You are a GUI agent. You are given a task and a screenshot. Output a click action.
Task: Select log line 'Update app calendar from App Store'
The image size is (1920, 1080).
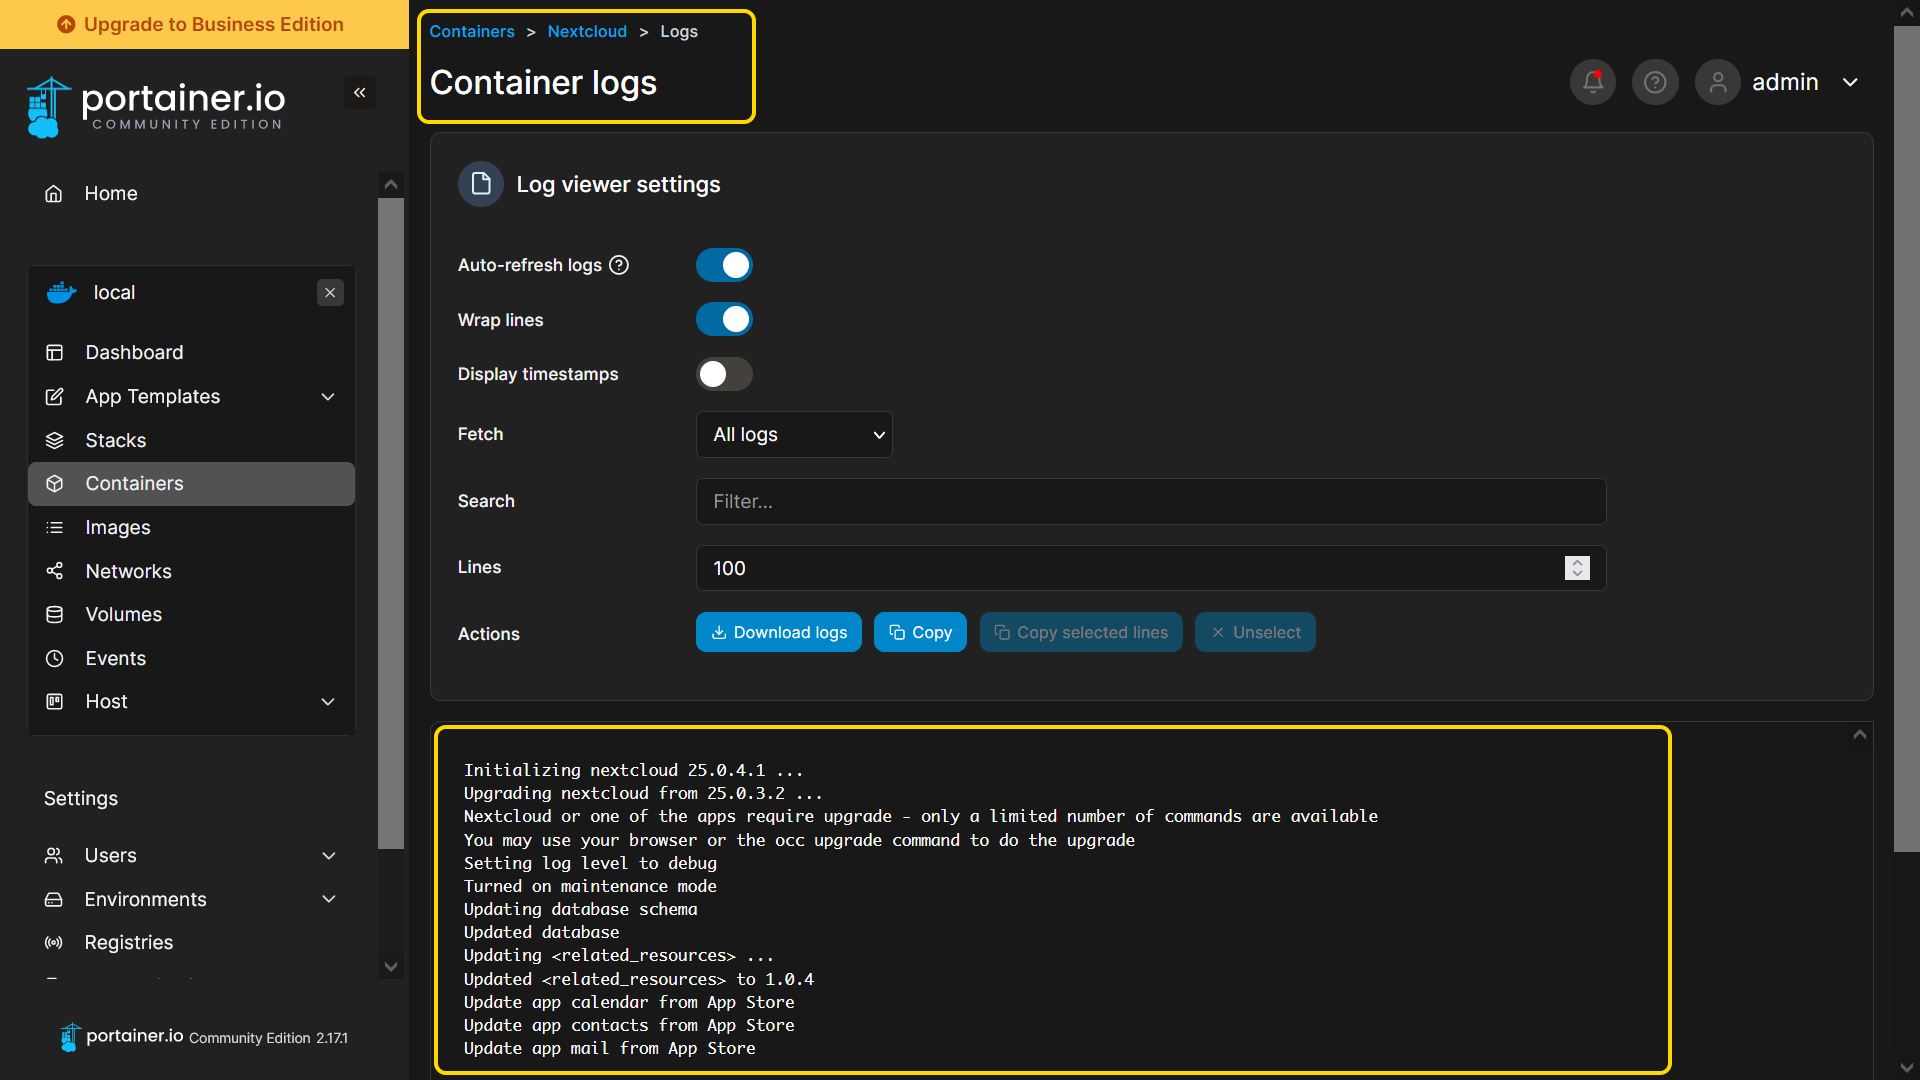point(629,1002)
